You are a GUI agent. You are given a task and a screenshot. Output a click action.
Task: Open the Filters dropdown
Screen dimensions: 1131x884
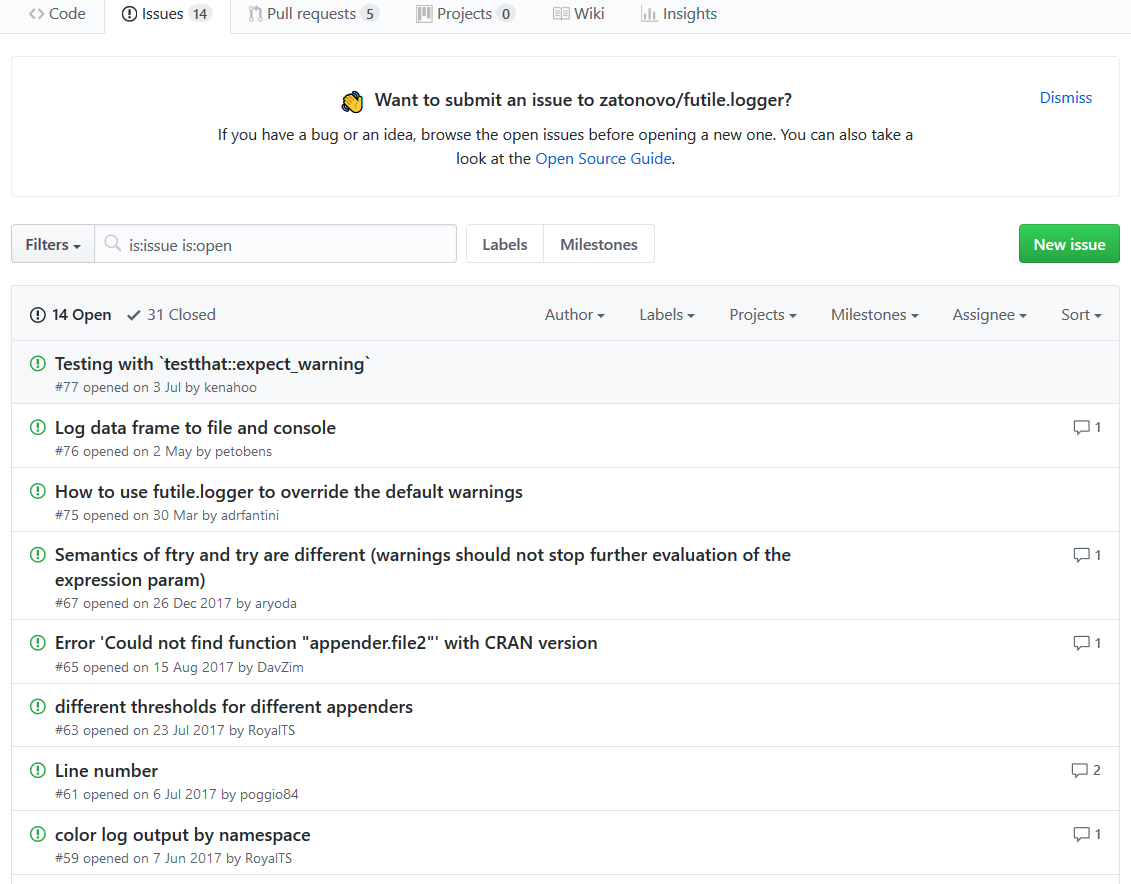[53, 244]
